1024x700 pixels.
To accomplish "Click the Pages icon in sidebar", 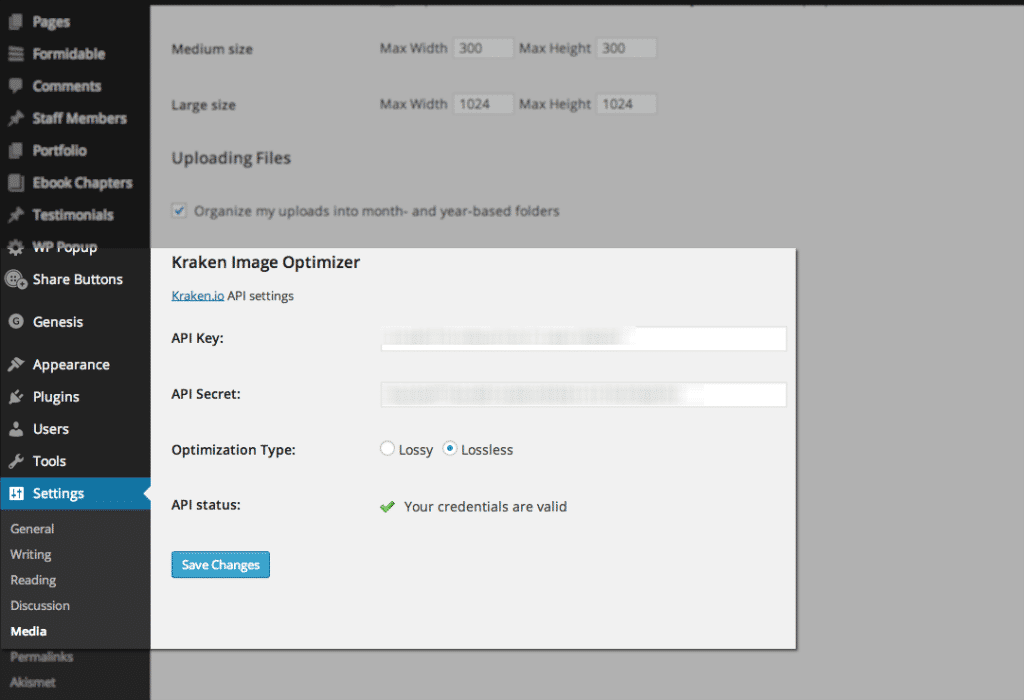I will pos(16,22).
